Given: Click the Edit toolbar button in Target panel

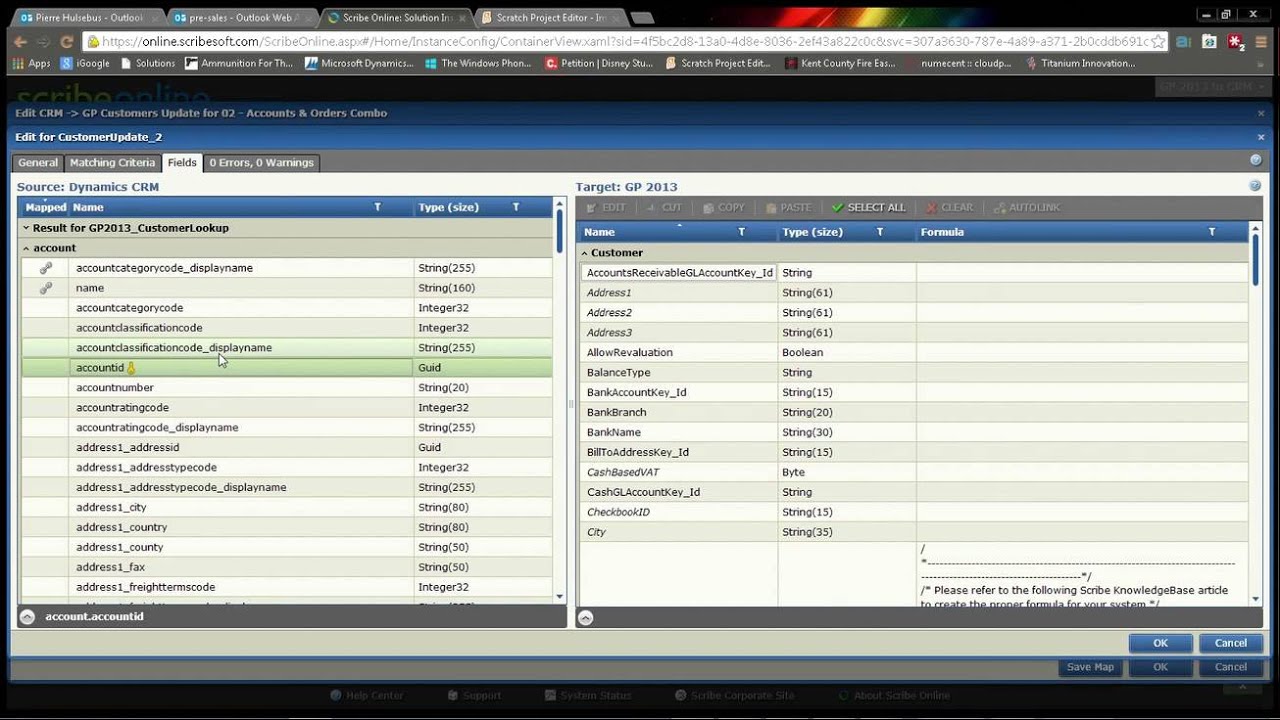Looking at the screenshot, I should click(x=606, y=208).
